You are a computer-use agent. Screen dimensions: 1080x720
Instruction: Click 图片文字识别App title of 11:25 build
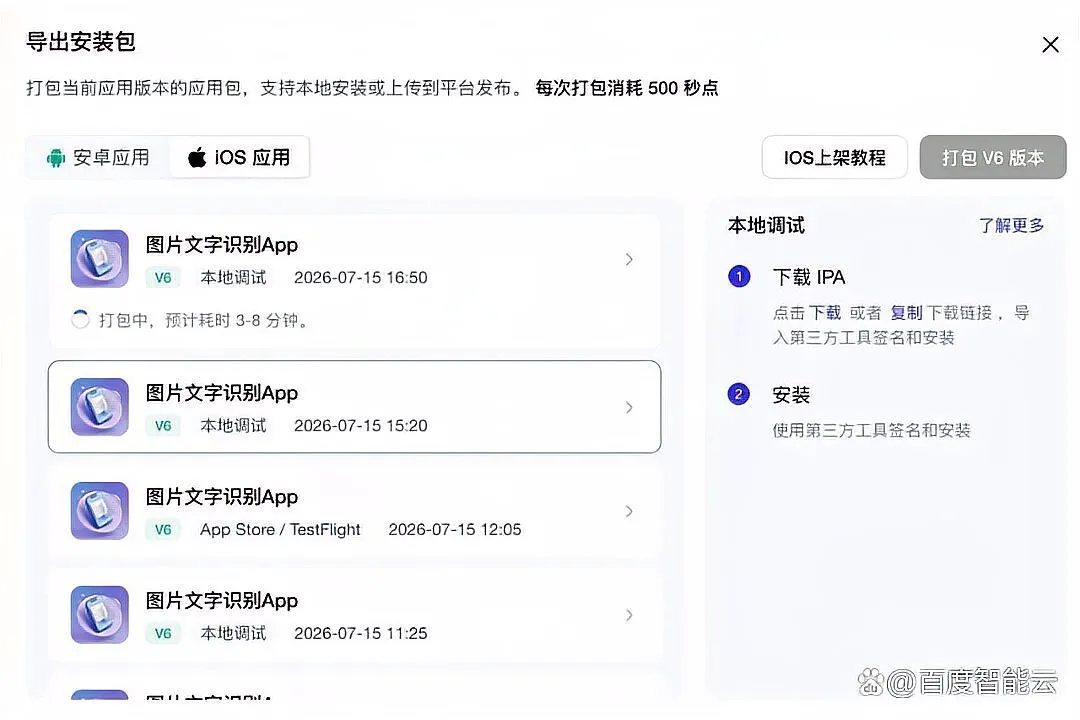point(222,601)
